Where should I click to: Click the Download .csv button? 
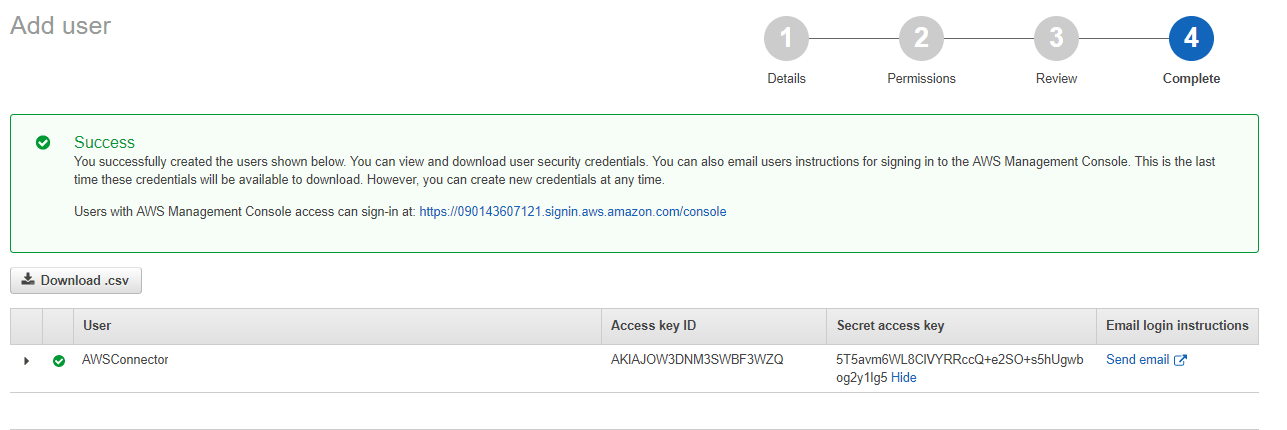coord(76,280)
